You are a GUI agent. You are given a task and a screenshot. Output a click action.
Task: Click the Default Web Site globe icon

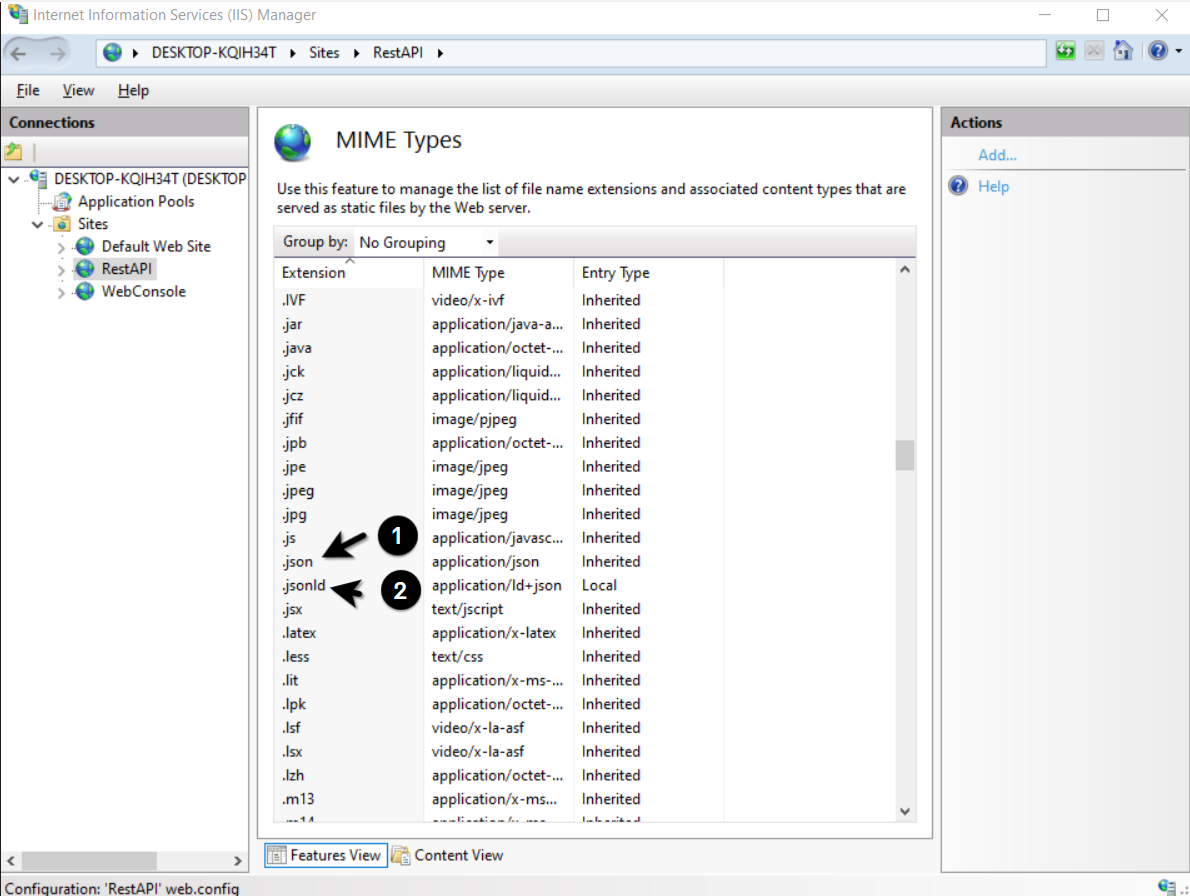(x=85, y=247)
